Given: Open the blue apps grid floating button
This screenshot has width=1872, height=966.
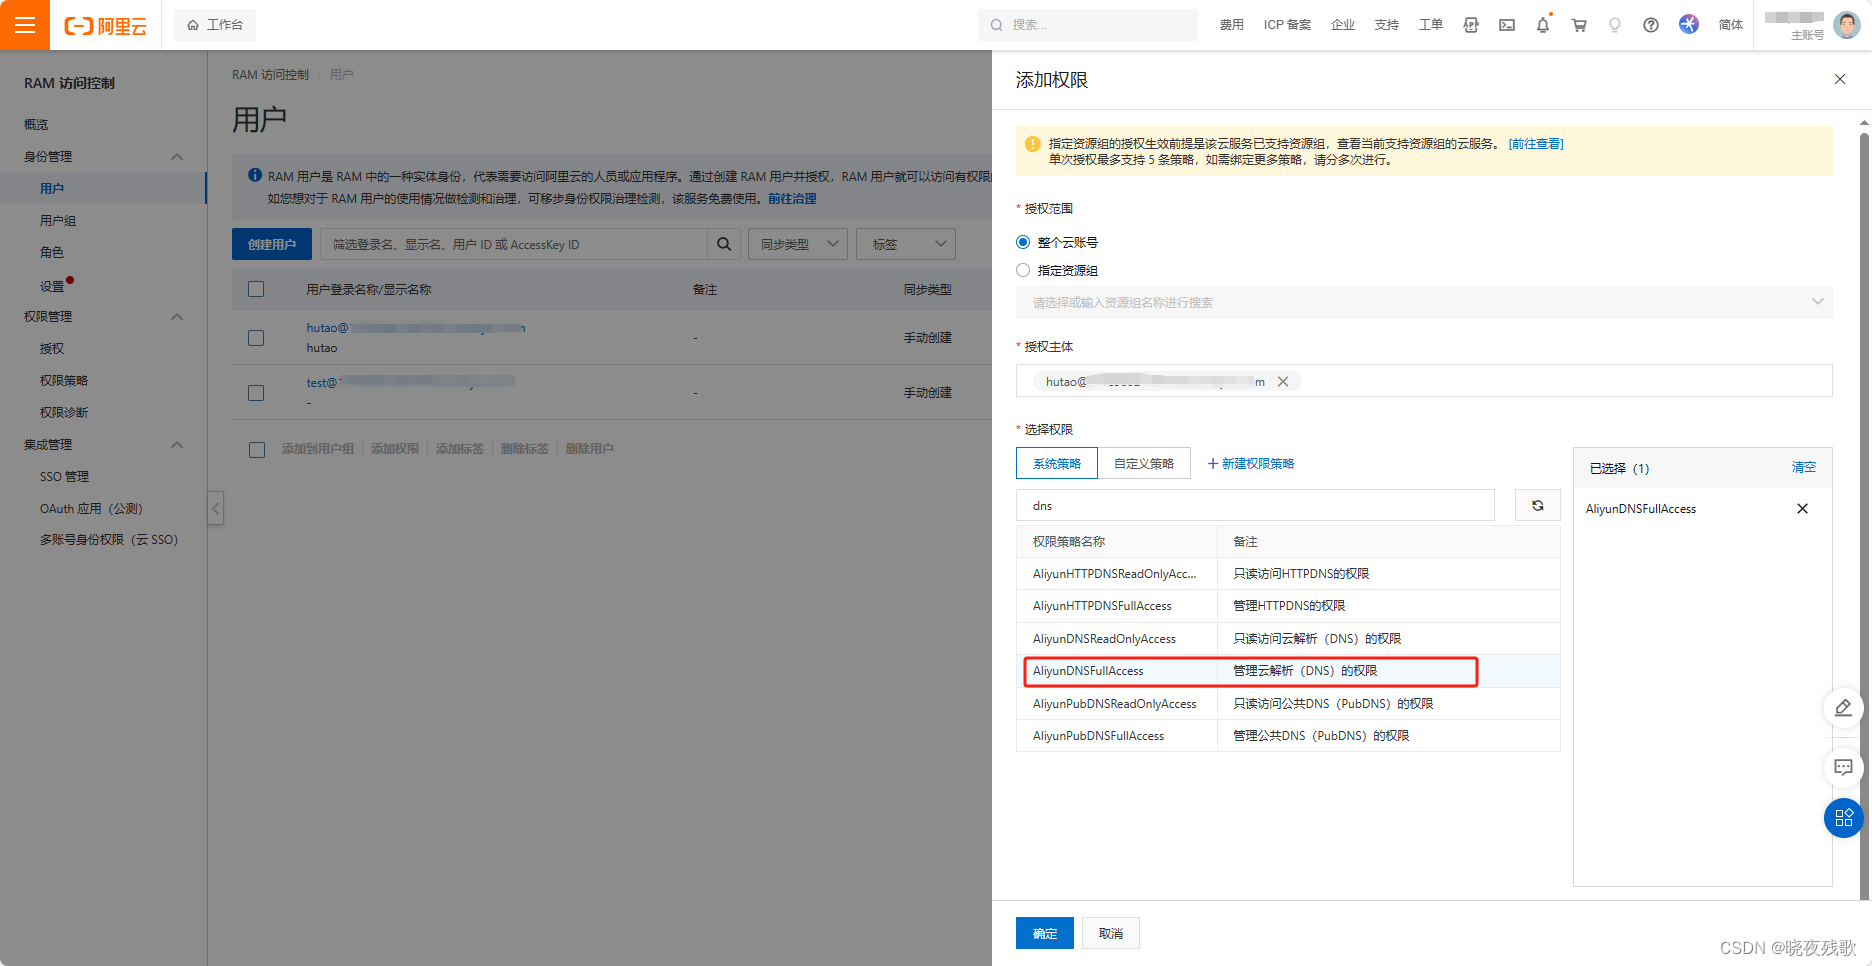Looking at the screenshot, I should click(1844, 818).
